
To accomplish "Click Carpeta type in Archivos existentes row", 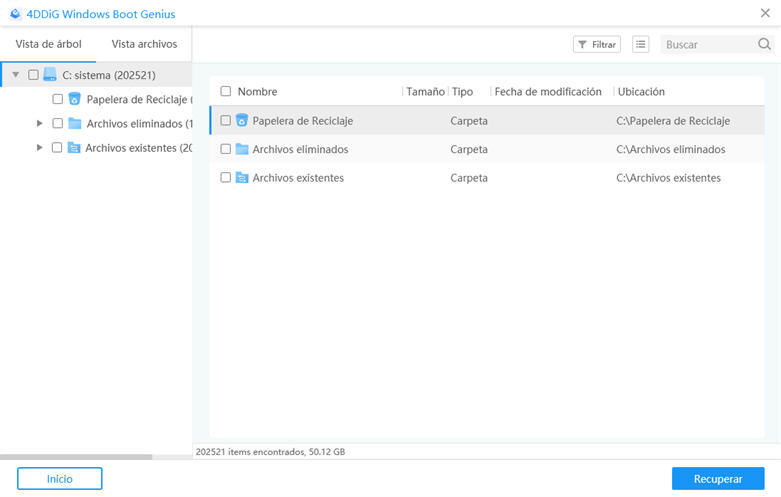I will pyautogui.click(x=469, y=178).
